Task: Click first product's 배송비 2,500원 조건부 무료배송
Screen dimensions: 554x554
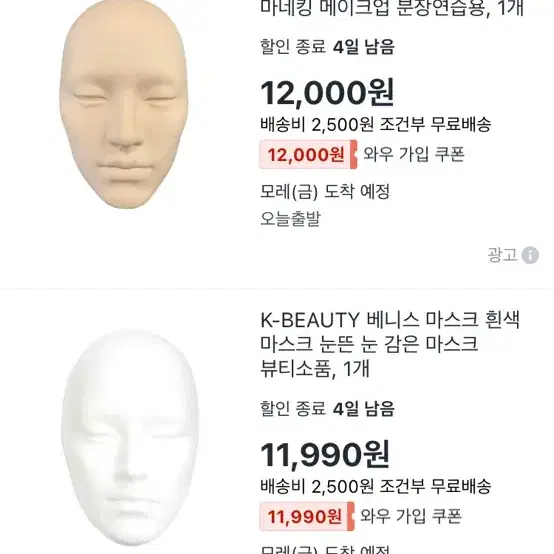Action: click(376, 124)
